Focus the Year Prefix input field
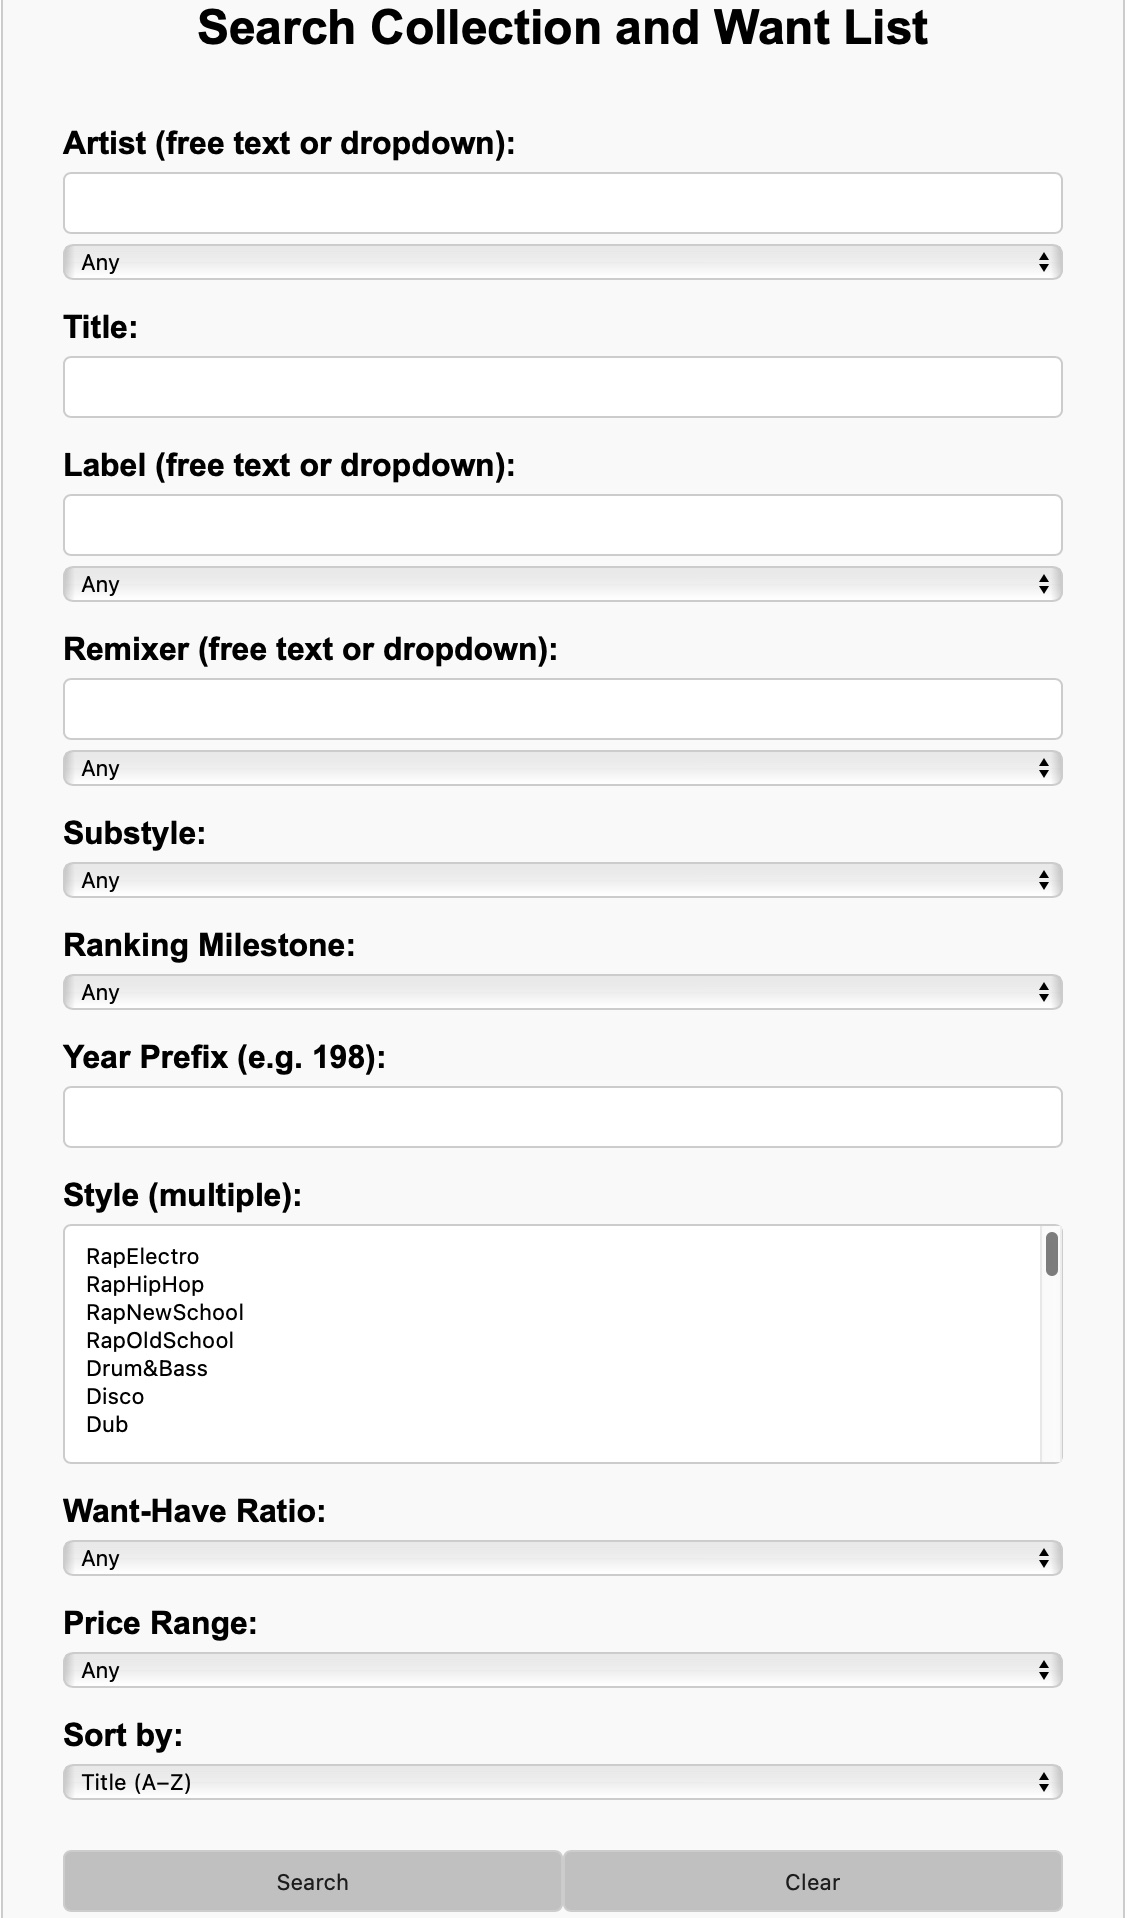1130x1918 pixels. [562, 1117]
